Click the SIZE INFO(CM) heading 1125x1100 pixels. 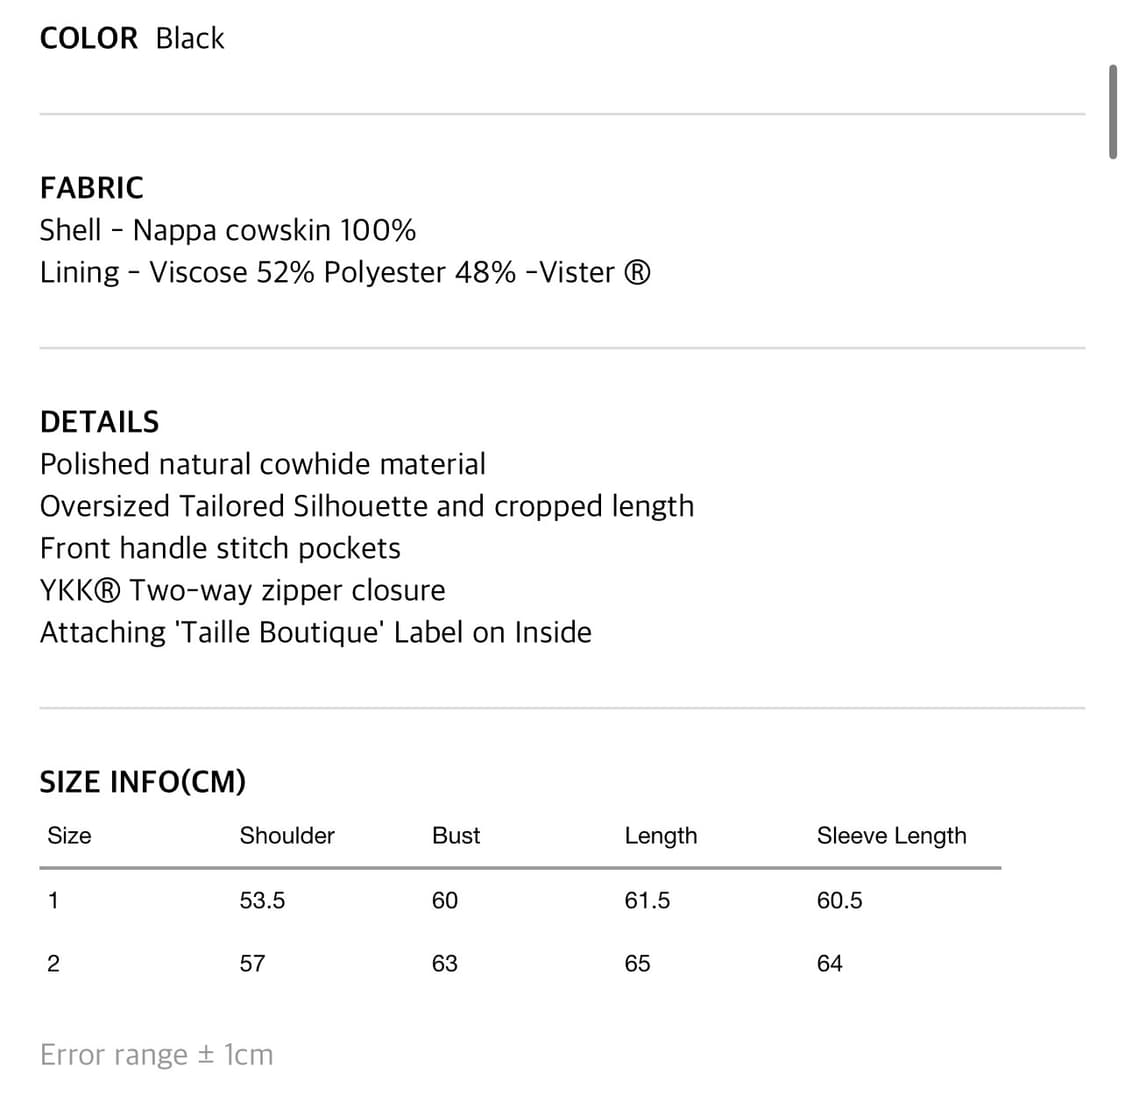point(143,782)
